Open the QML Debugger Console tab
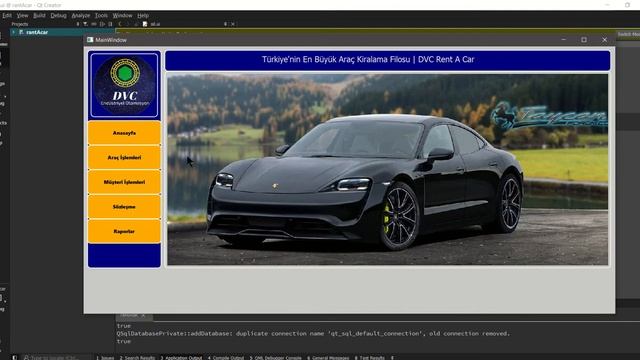Viewport: 640px width, 360px height. pyautogui.click(x=275, y=358)
